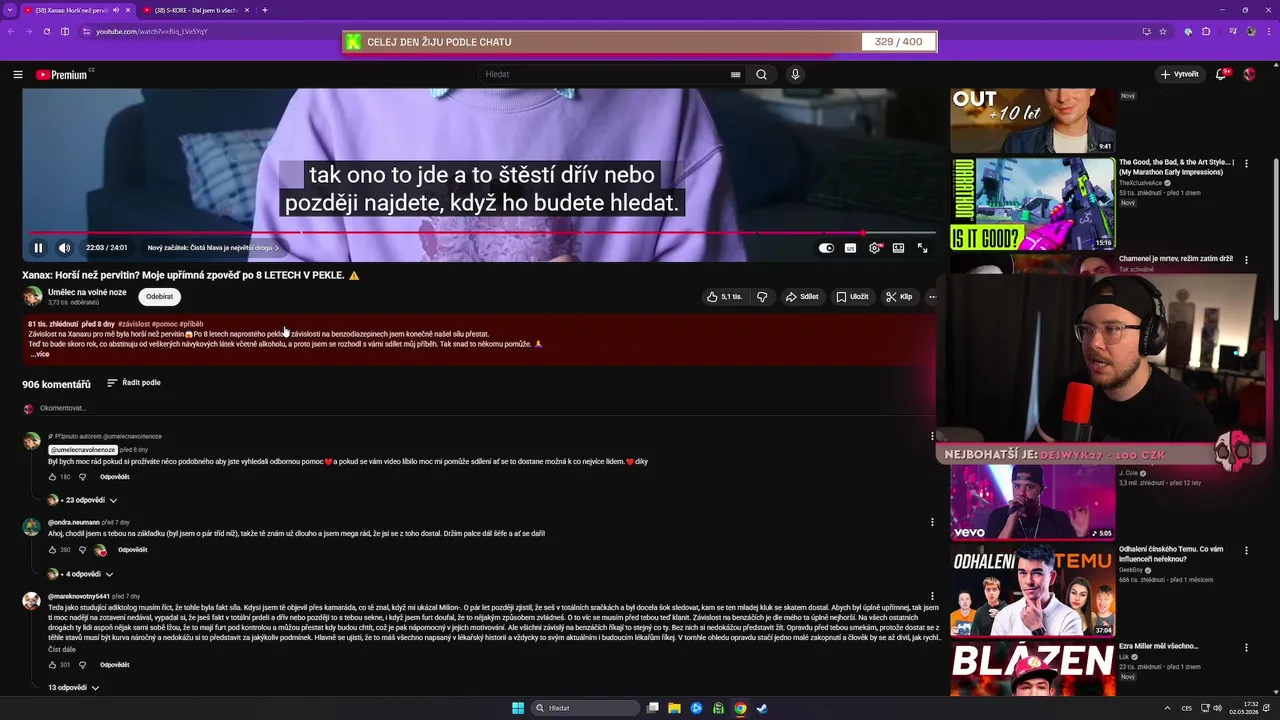This screenshot has width=1280, height=720.
Task: Start voice search with microphone
Action: pyautogui.click(x=795, y=74)
